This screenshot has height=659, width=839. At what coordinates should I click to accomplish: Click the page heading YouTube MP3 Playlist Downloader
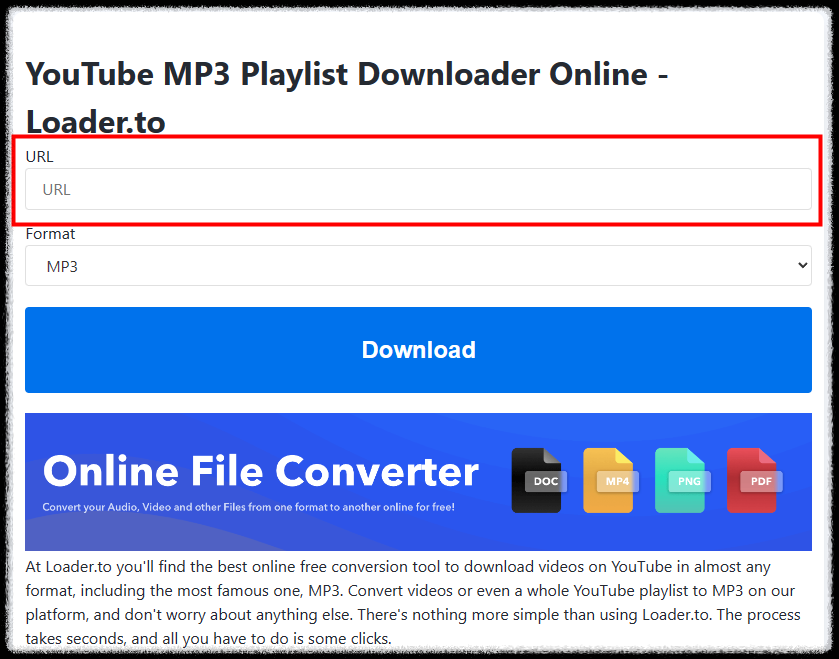click(x=347, y=97)
